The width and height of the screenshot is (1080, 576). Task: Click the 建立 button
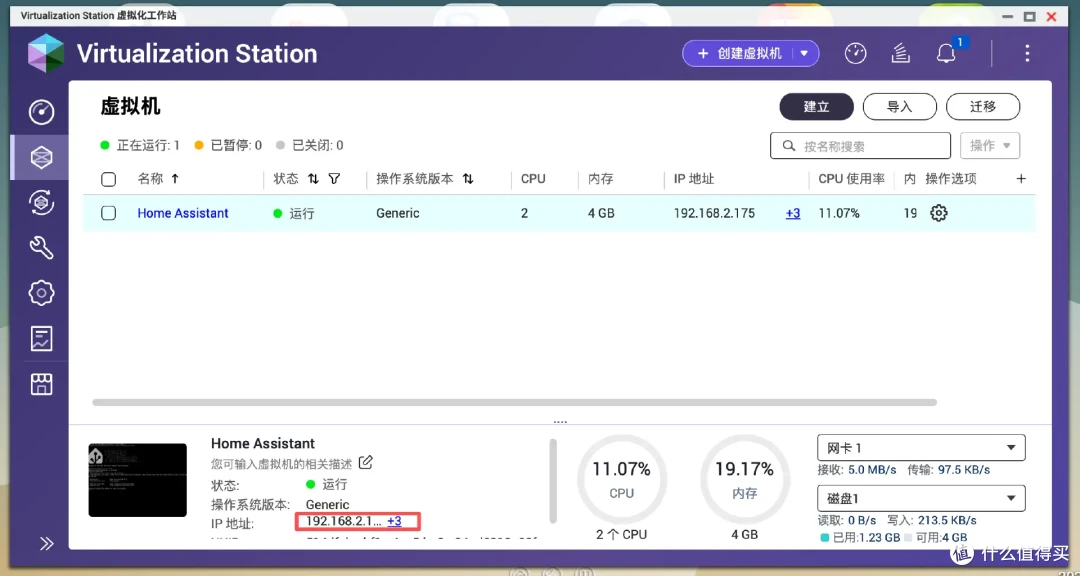point(816,107)
